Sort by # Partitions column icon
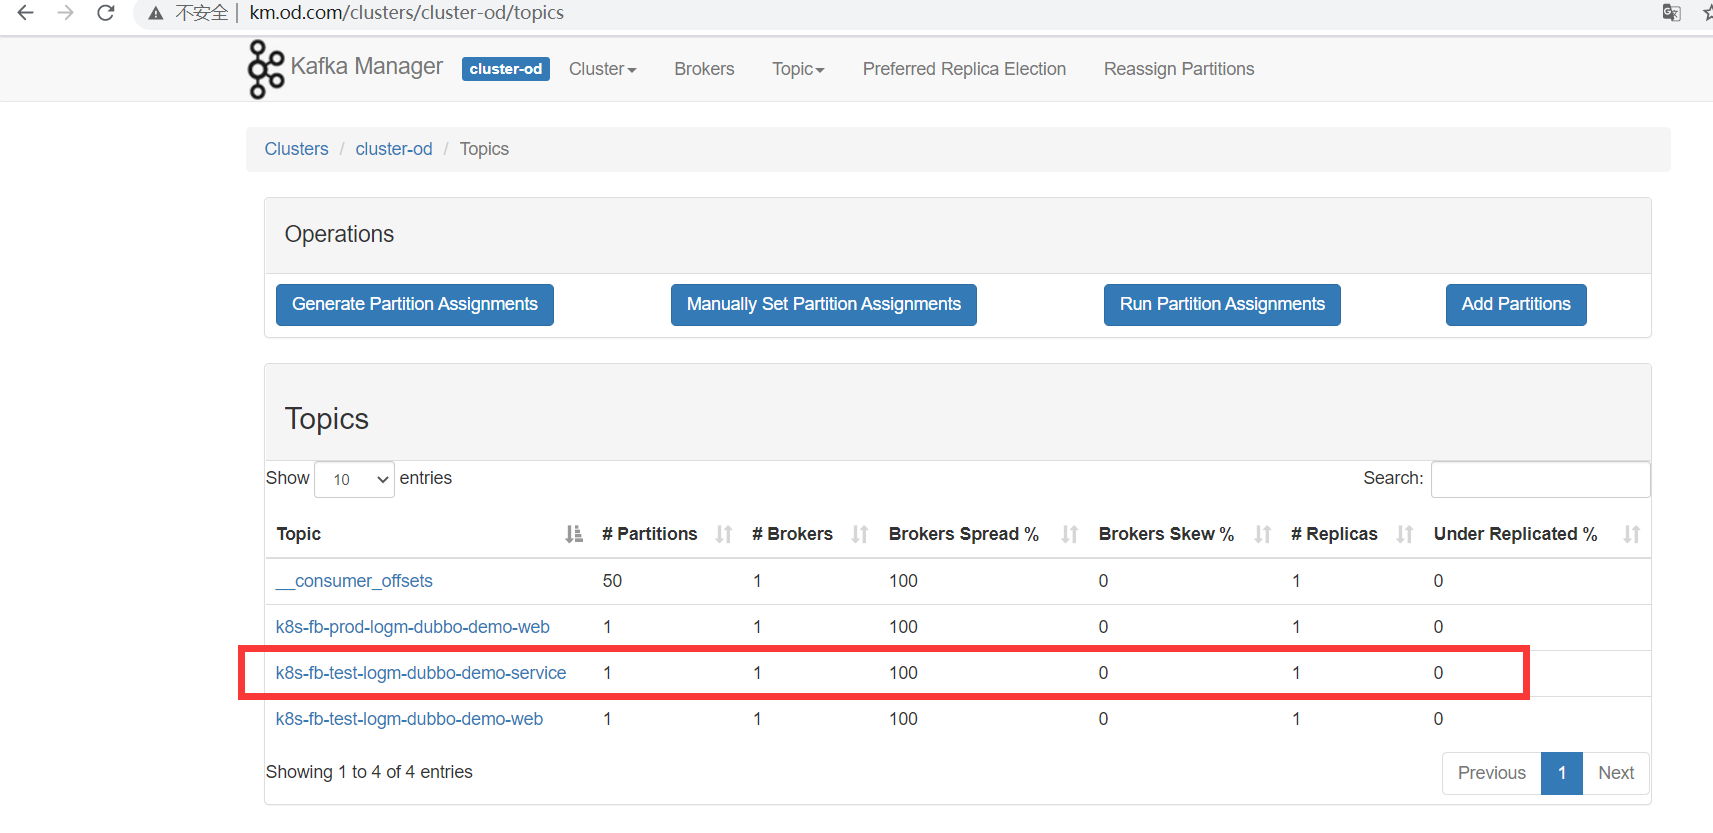This screenshot has height=833, width=1713. 724,534
